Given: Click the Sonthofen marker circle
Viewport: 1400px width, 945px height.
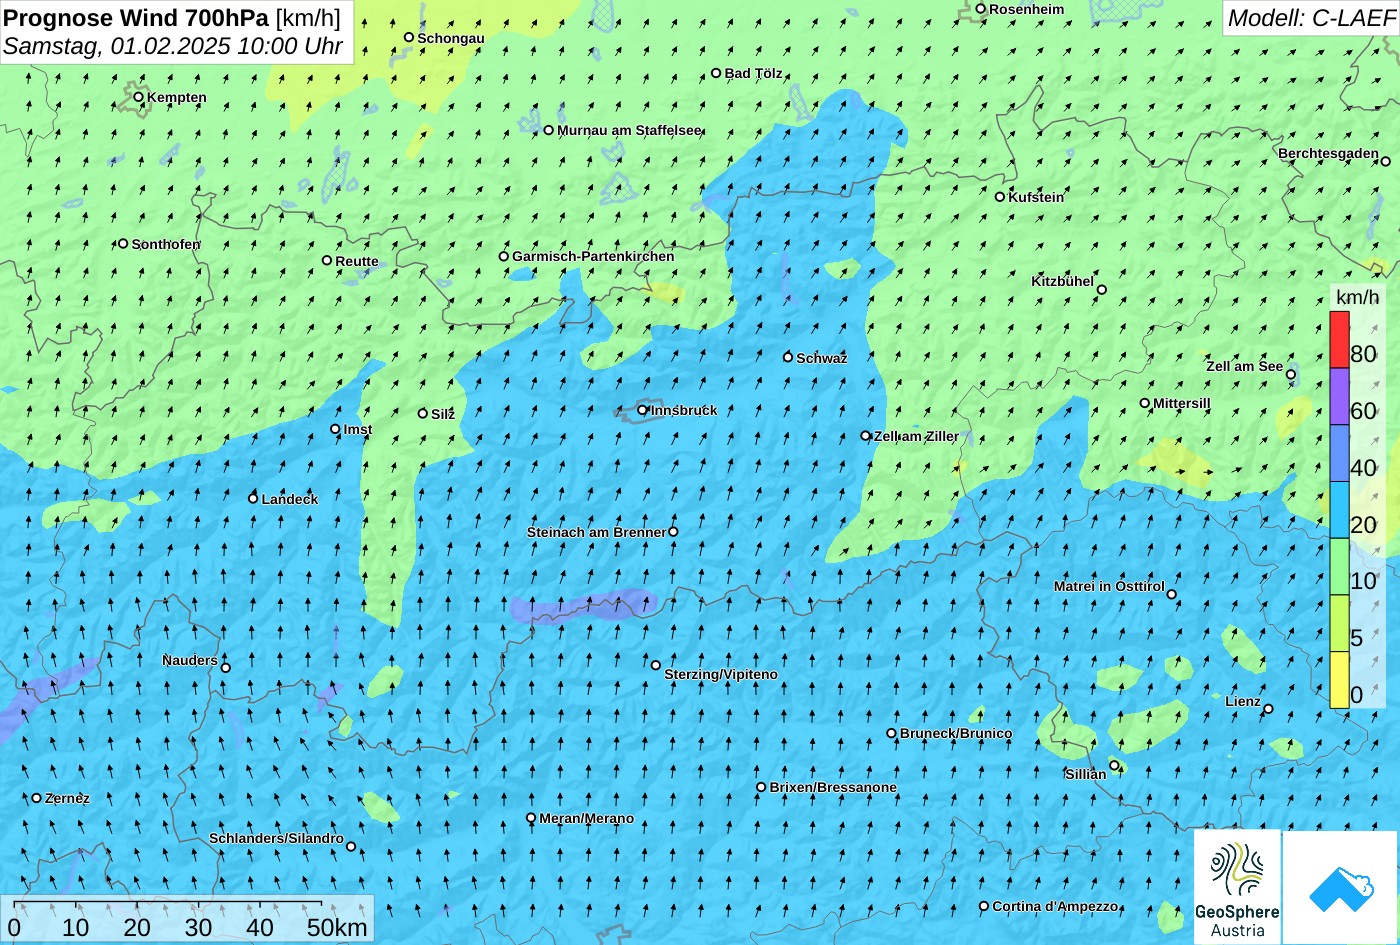Looking at the screenshot, I should point(123,244).
